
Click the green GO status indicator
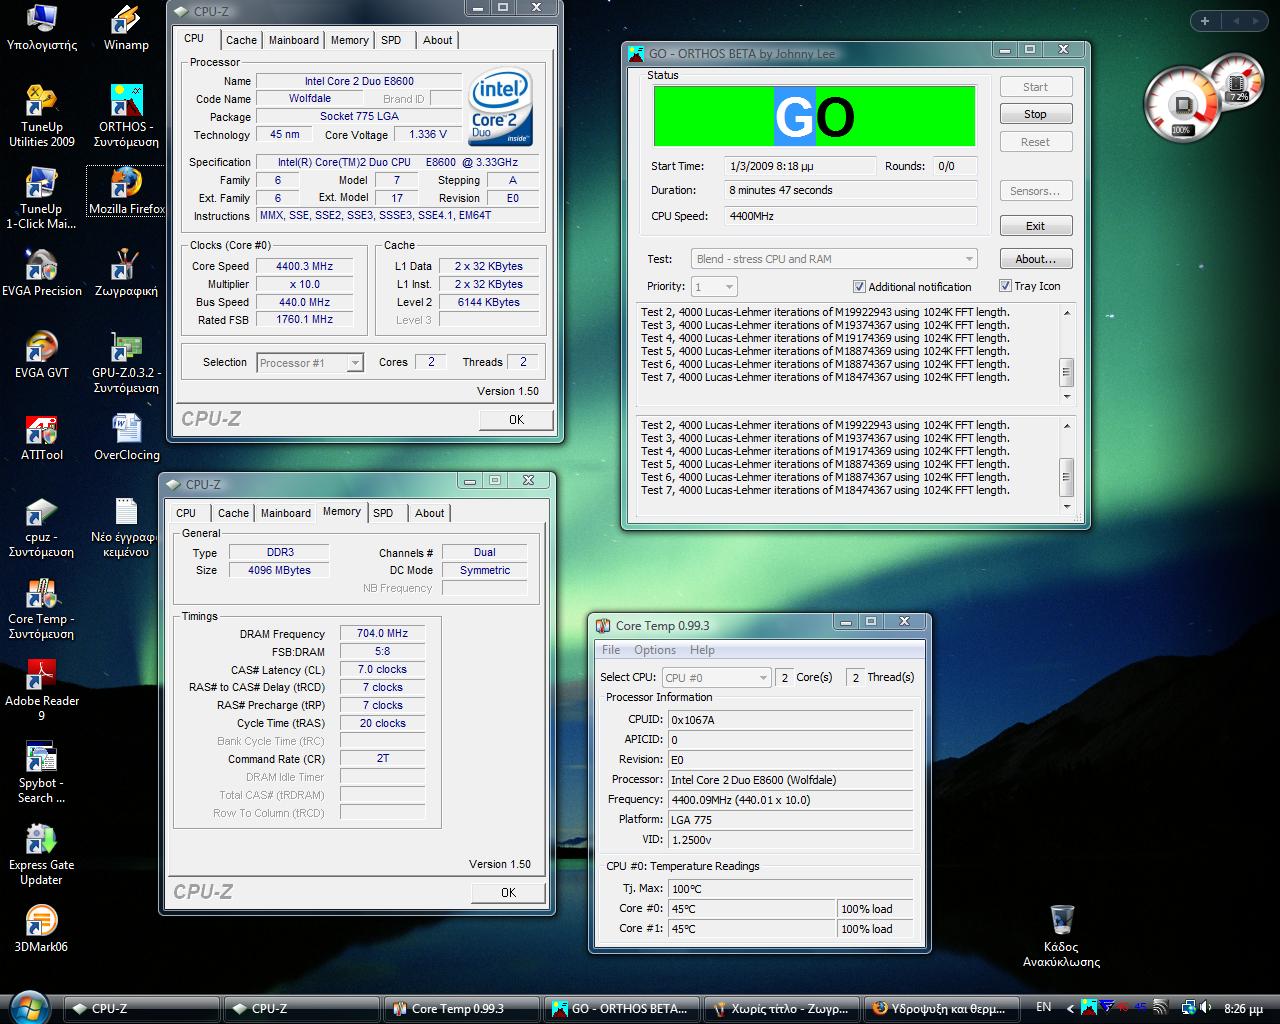coord(814,116)
